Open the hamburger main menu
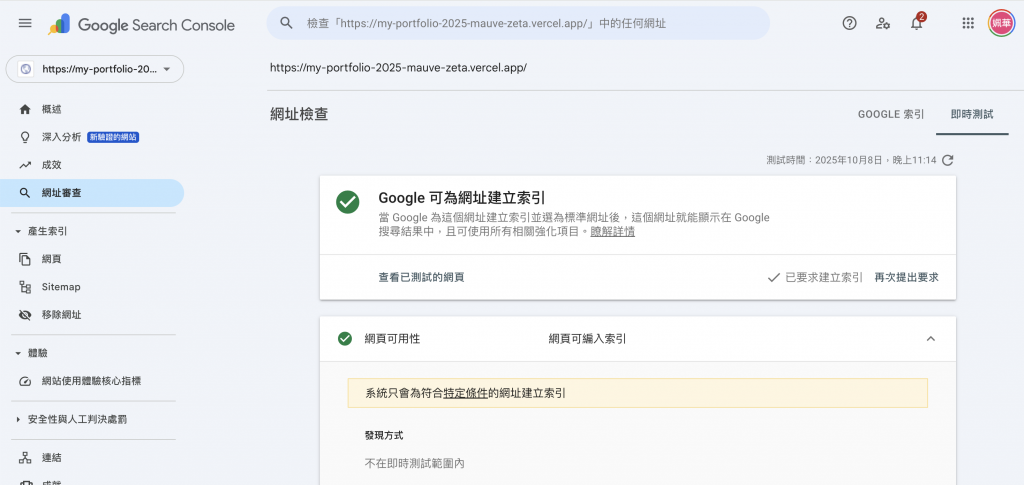 (25, 23)
